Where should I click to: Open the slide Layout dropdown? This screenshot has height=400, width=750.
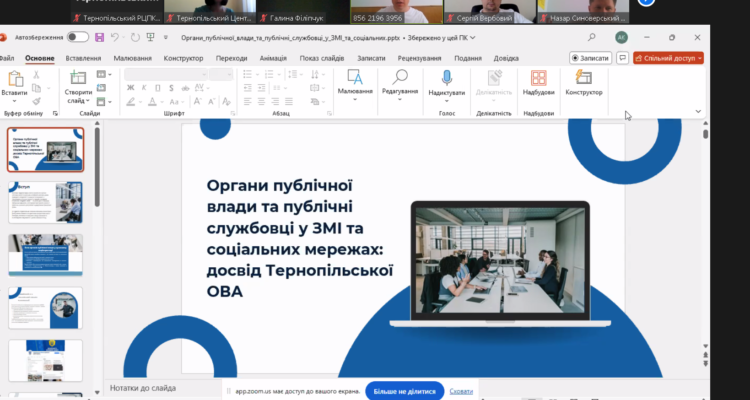tap(104, 75)
